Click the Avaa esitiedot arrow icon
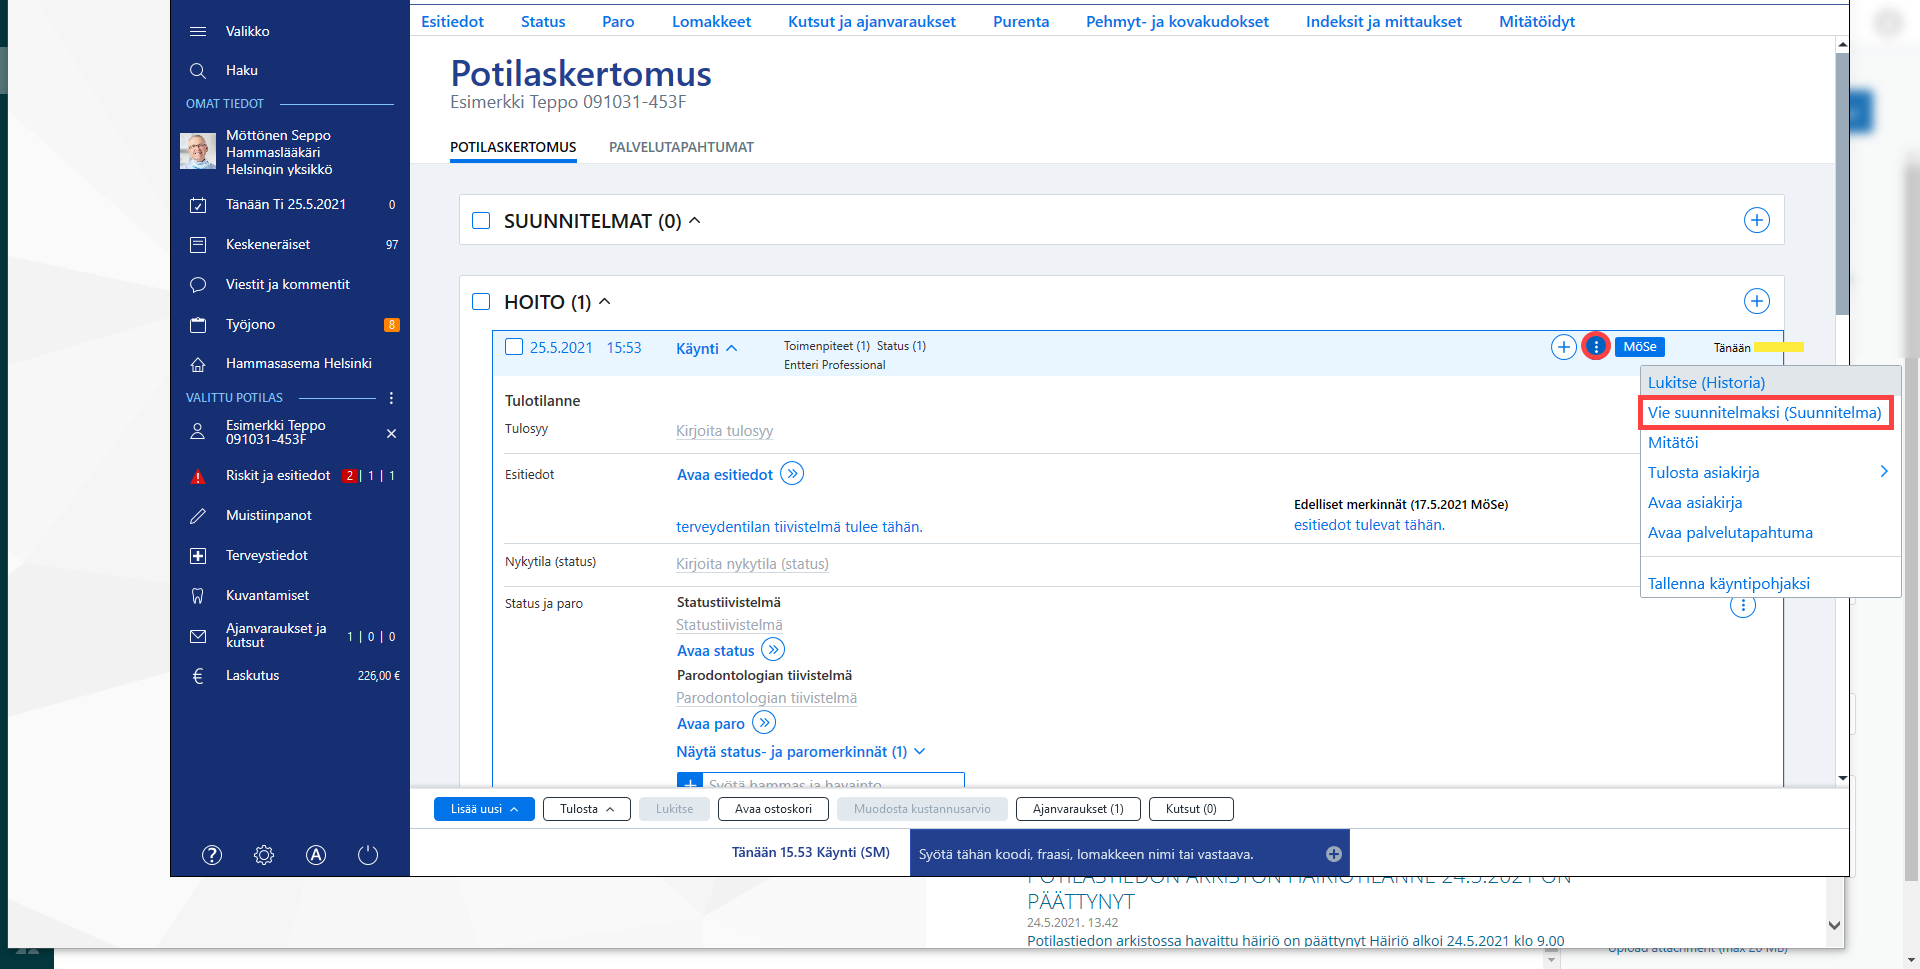 pos(792,473)
